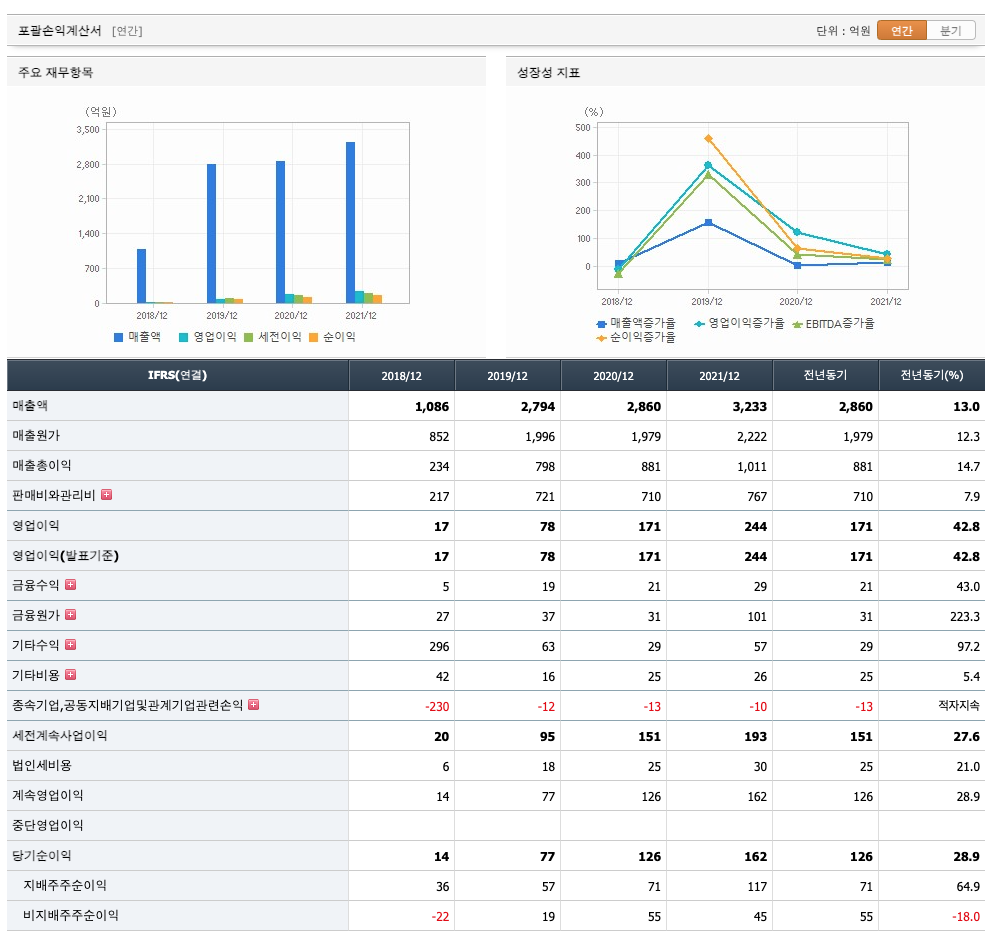Select the IFRS(연결) column header
This screenshot has height=941, width=990.
(x=177, y=375)
